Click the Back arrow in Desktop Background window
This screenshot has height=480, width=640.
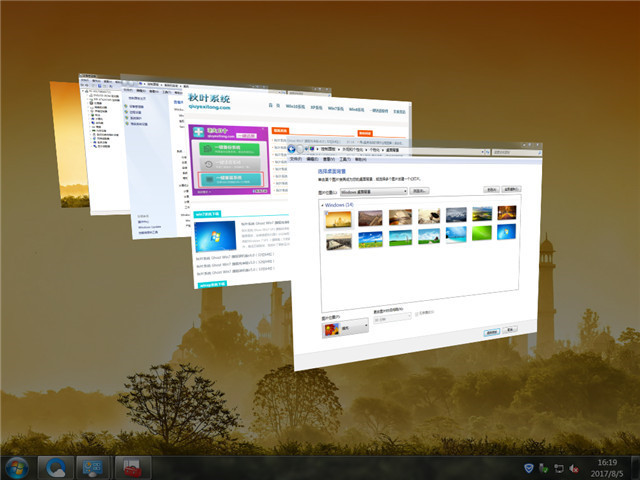click(x=291, y=149)
